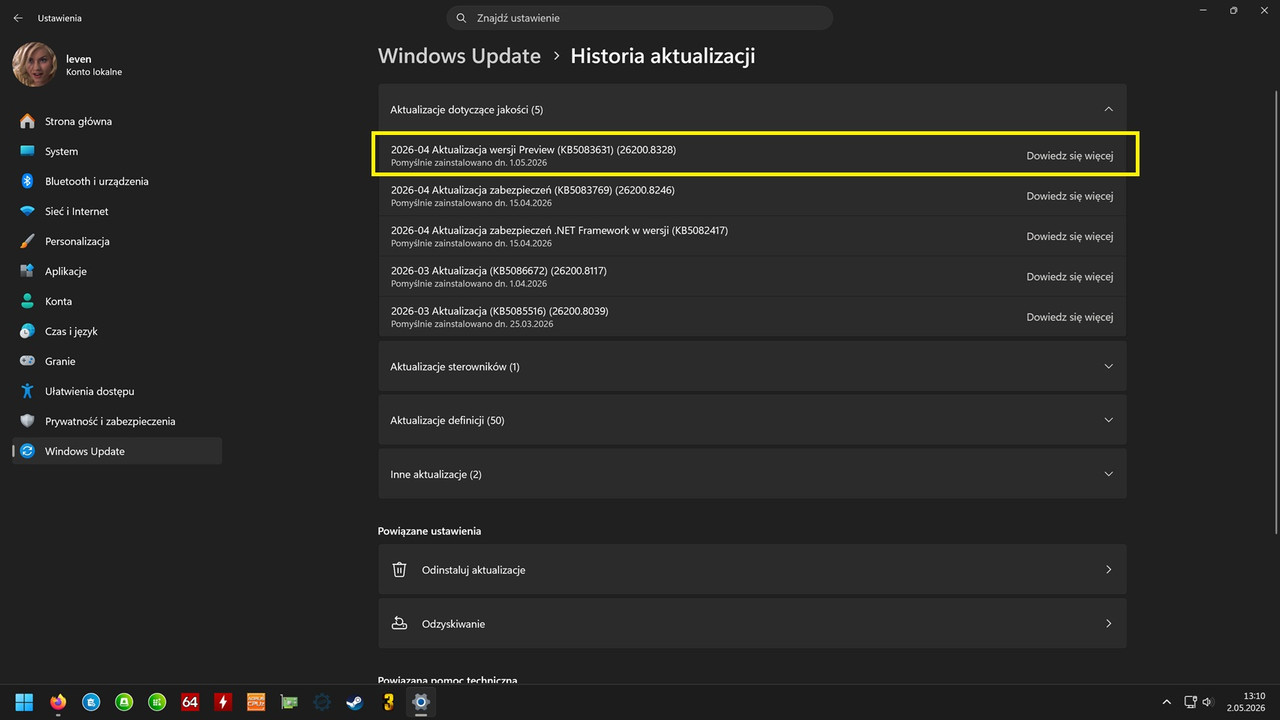Launch Steam from the taskbar
This screenshot has width=1280, height=720.
(355, 702)
